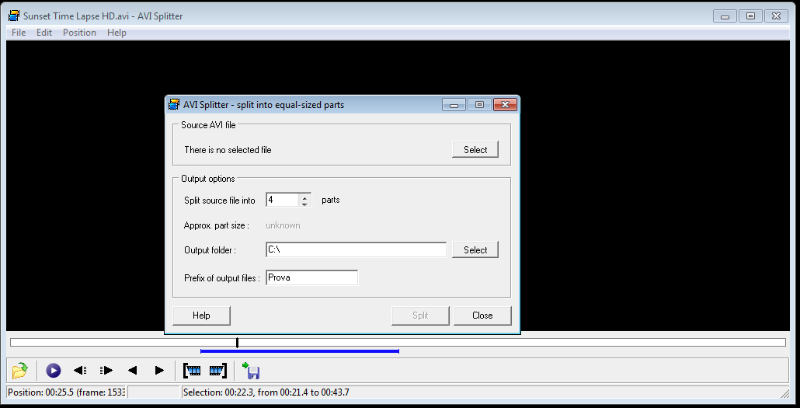Image resolution: width=800 pixels, height=408 pixels.
Task: Open the Position menu
Action: click(79, 33)
